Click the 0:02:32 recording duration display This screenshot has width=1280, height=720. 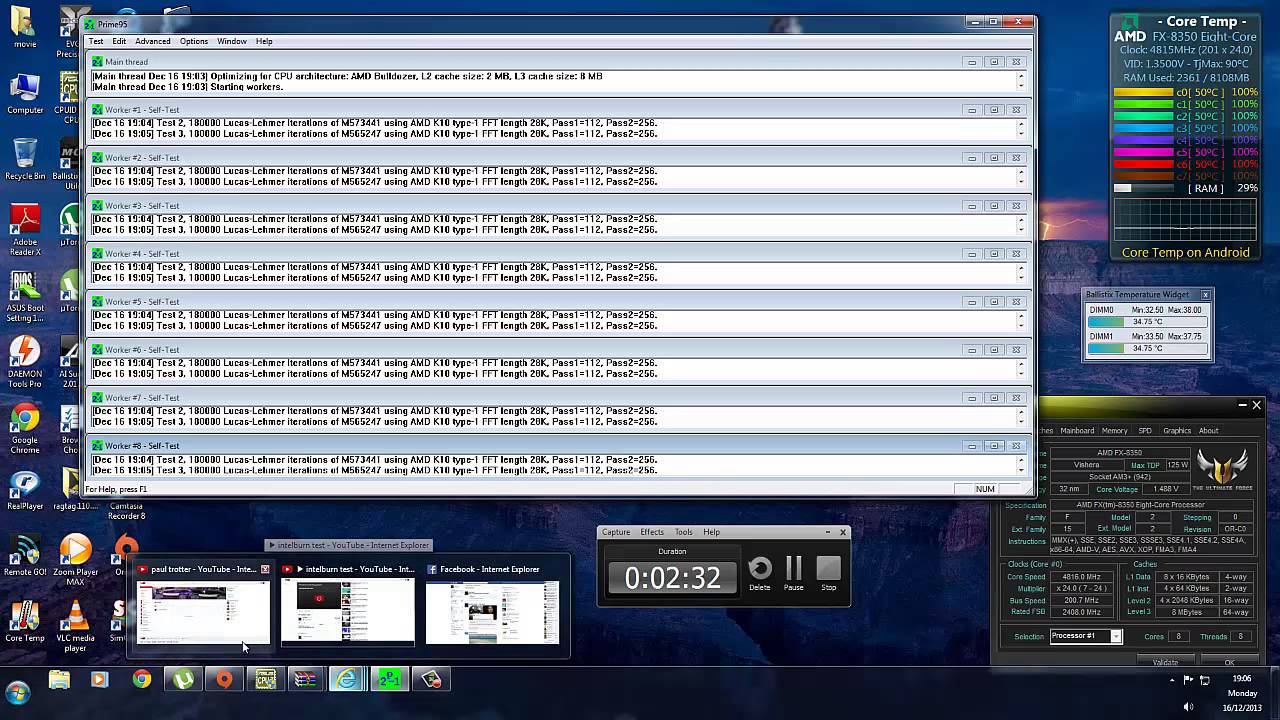point(672,577)
